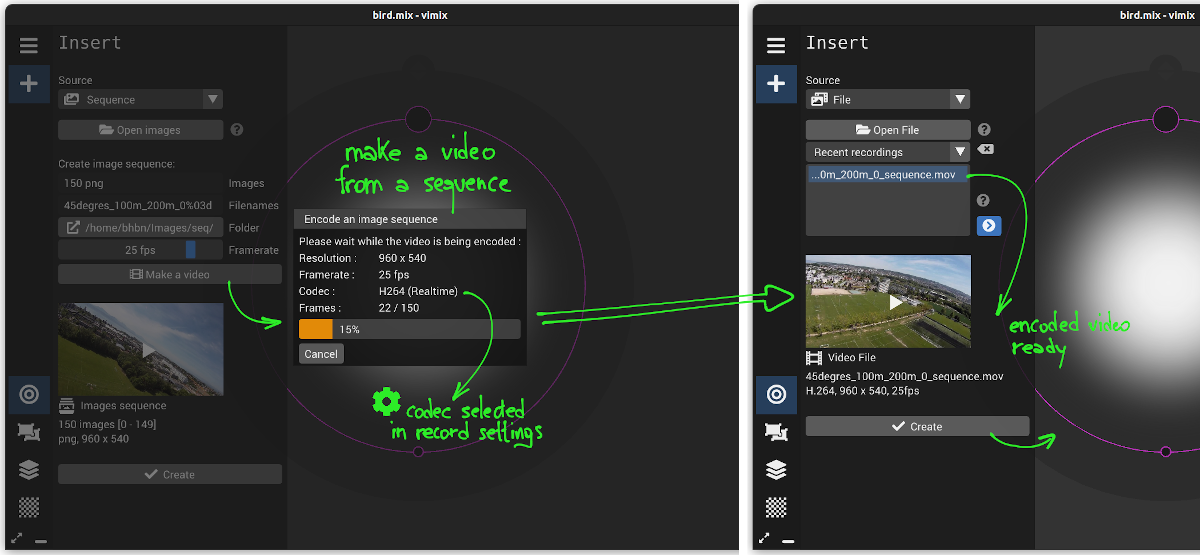
Task: Click the help icon next to Open File
Action: coord(984,130)
